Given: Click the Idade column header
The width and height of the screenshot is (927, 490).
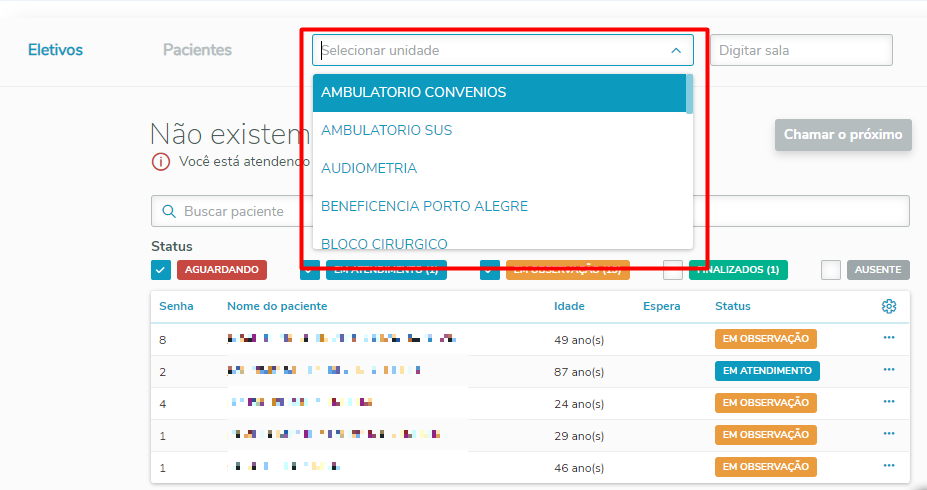Looking at the screenshot, I should [x=569, y=306].
